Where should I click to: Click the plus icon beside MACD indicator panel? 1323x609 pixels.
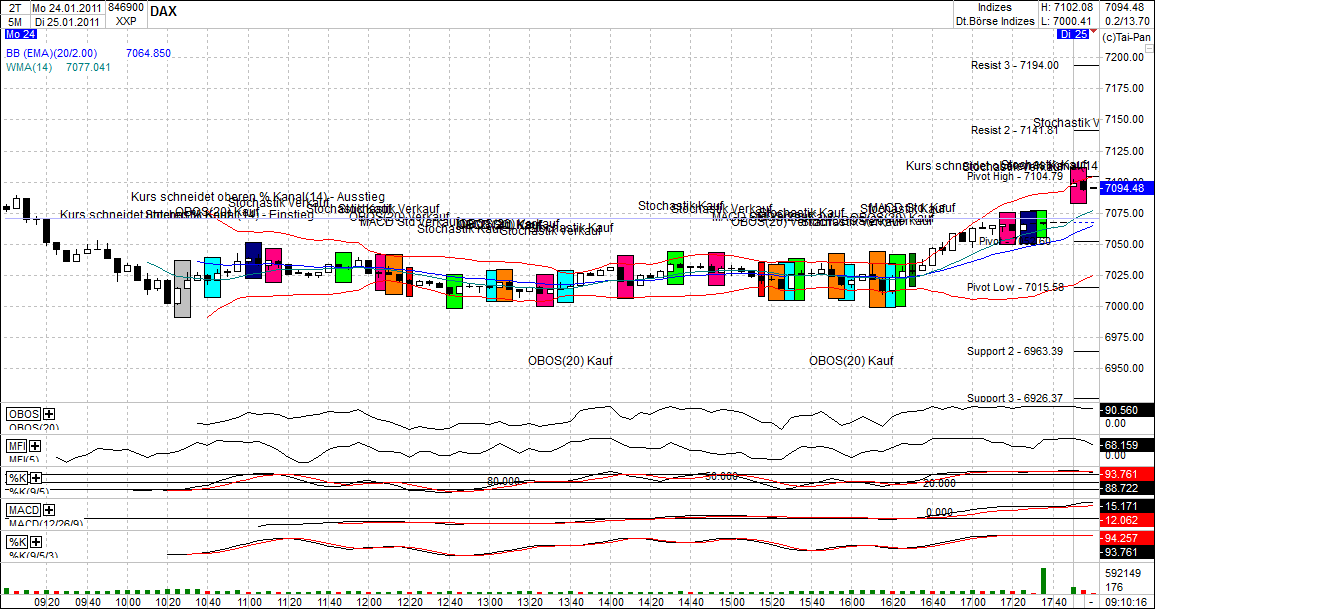[x=48, y=510]
